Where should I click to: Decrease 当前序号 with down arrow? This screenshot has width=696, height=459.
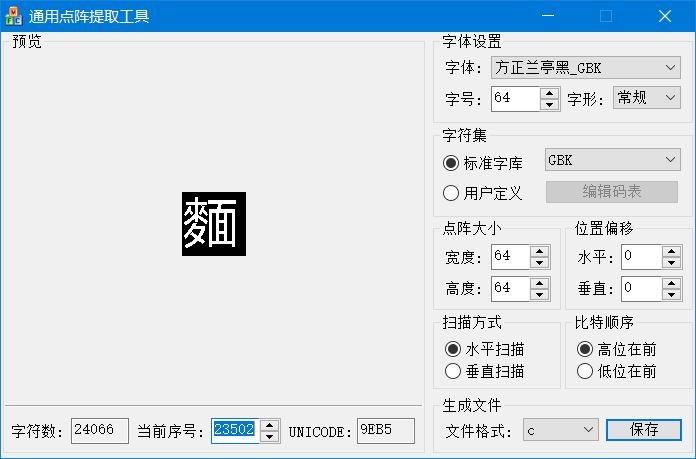pos(269,436)
